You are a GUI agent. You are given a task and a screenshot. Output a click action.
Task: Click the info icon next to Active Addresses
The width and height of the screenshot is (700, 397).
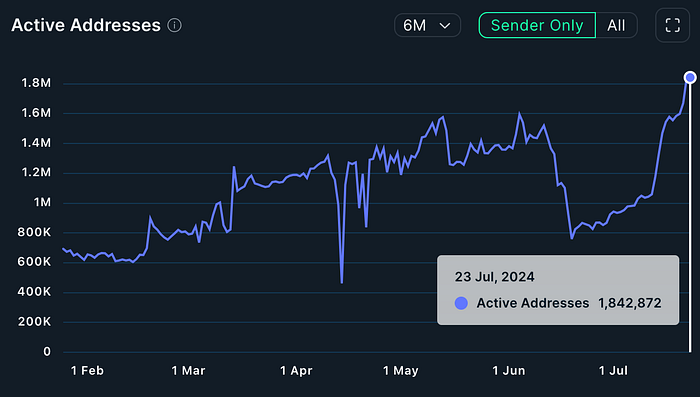(175, 25)
